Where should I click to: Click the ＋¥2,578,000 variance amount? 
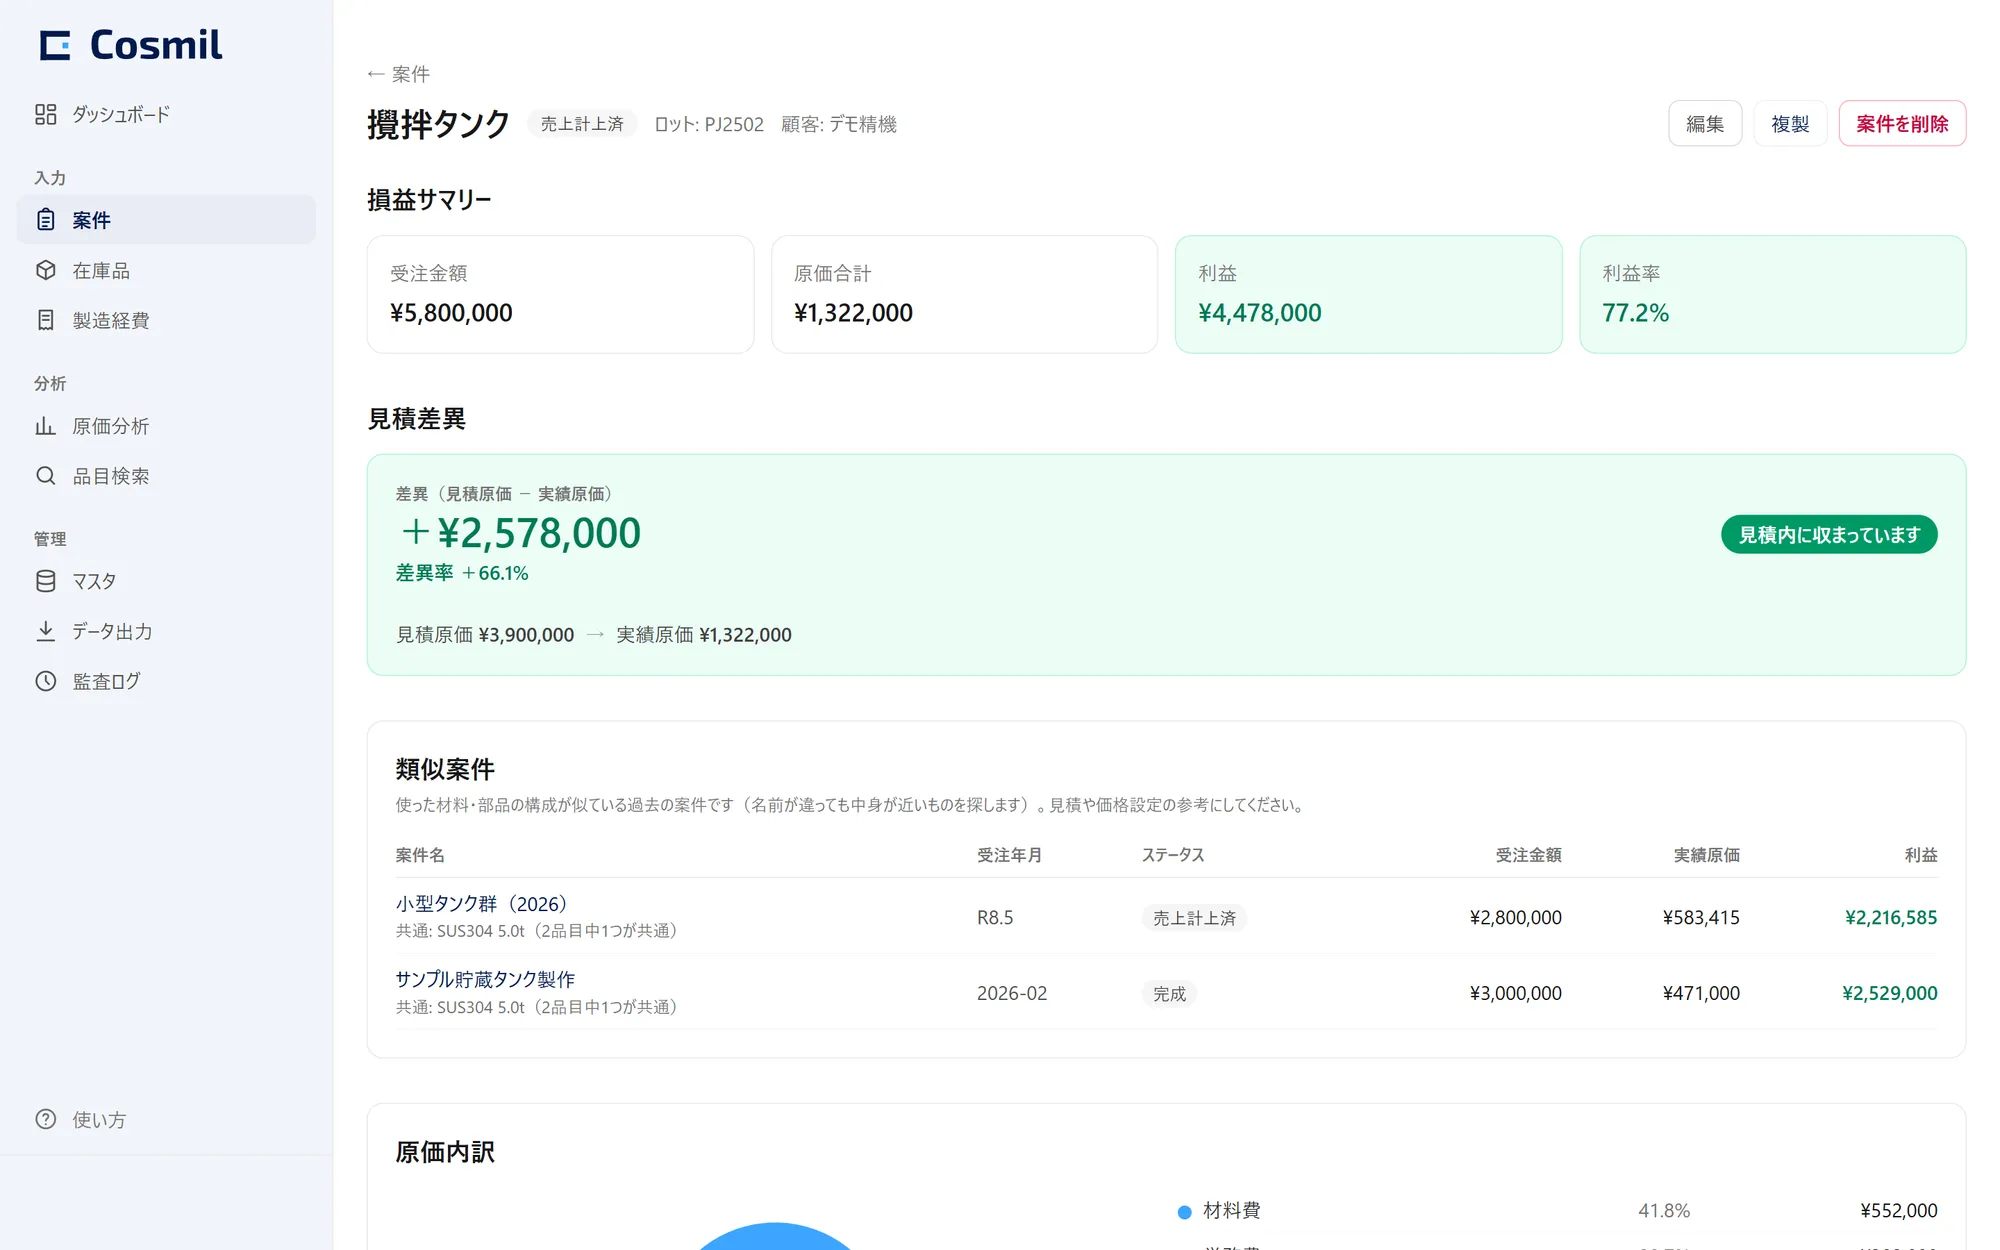coord(519,533)
